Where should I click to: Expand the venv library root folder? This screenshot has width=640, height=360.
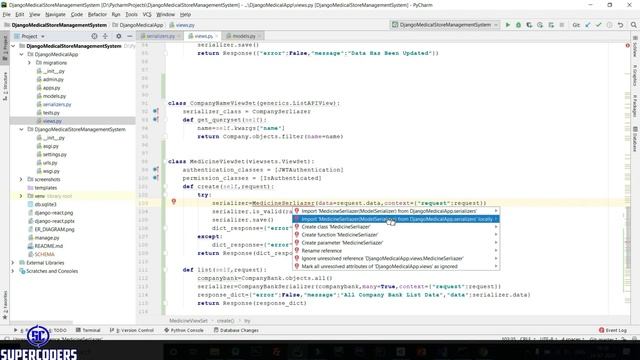pyautogui.click(x=21, y=196)
